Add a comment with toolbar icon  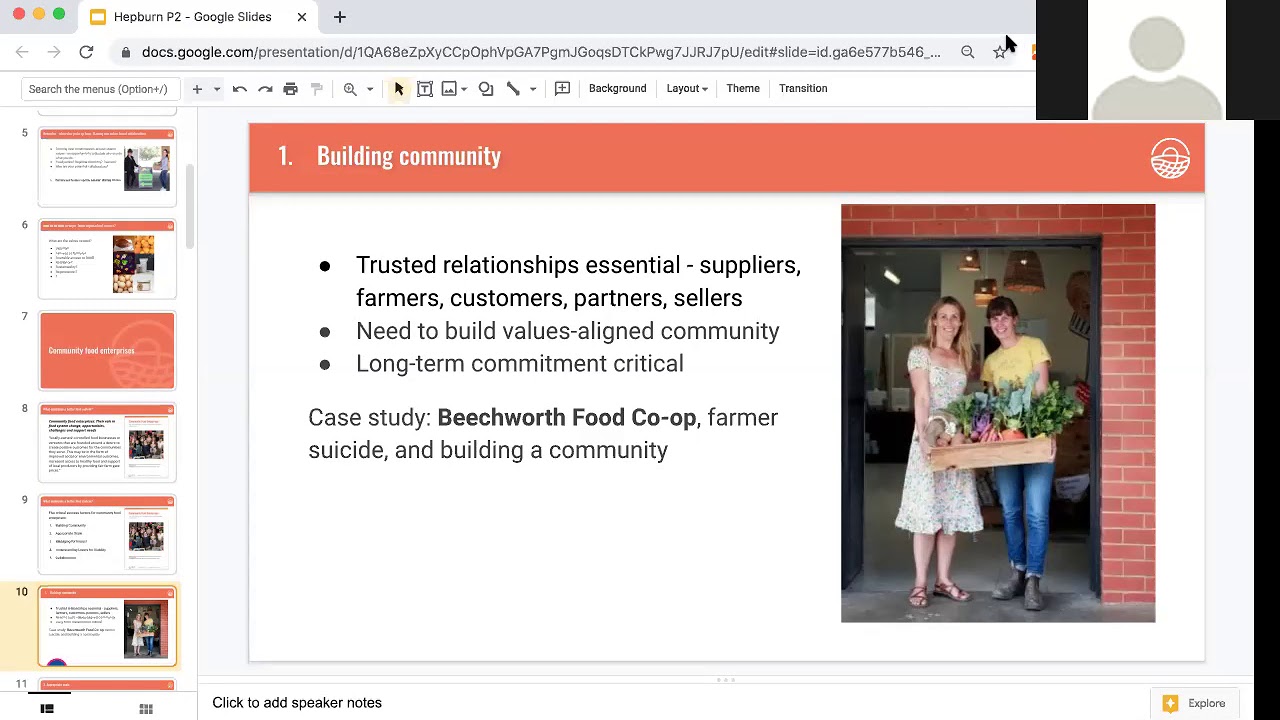click(x=562, y=89)
